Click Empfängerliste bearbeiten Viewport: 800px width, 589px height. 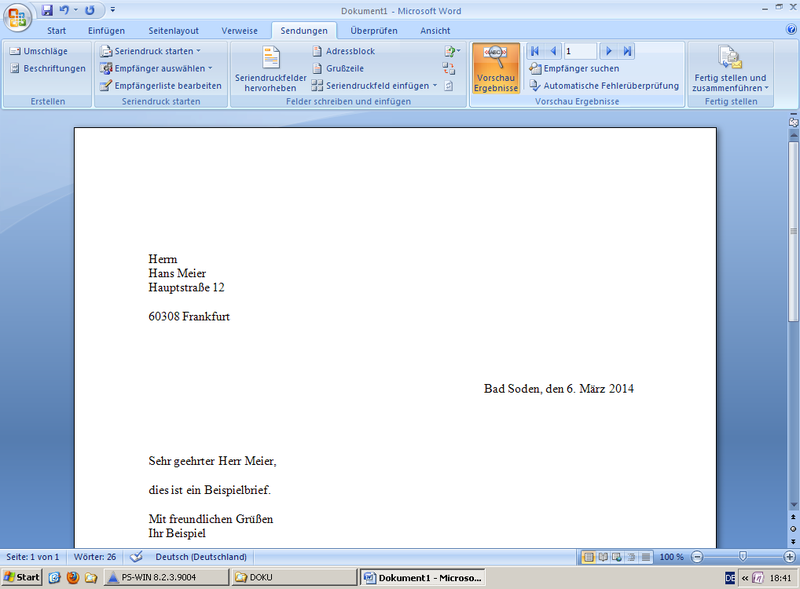(161, 86)
